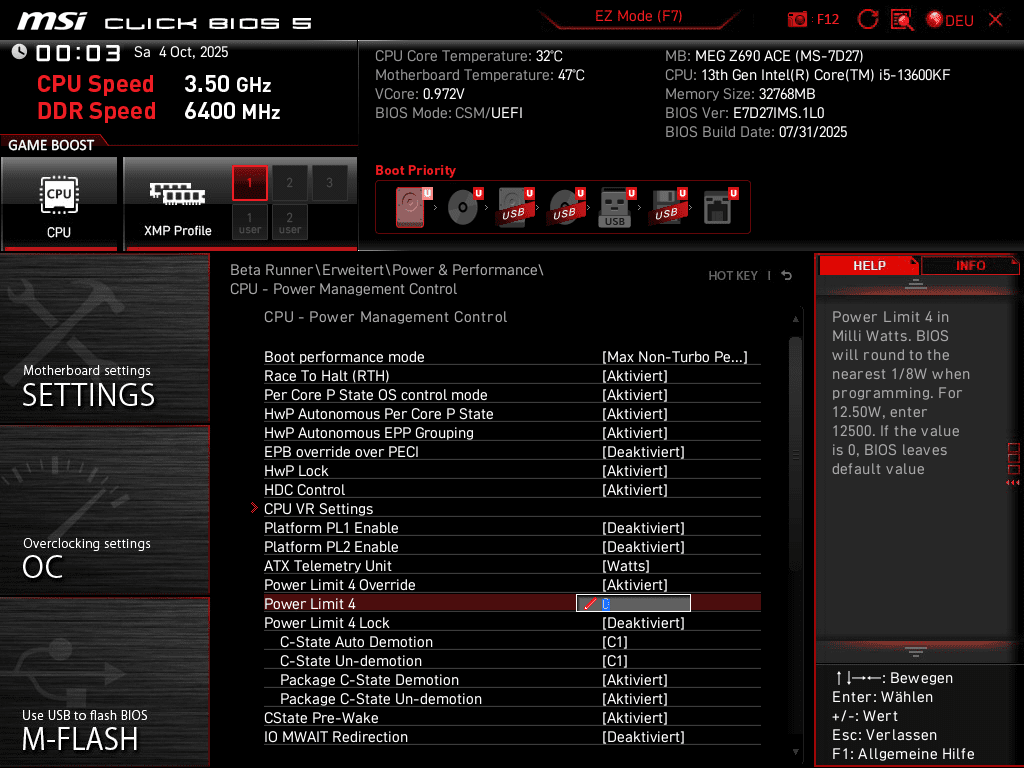This screenshot has height=768, width=1024.
Task: Enable XMP profile 3
Action: tap(329, 183)
